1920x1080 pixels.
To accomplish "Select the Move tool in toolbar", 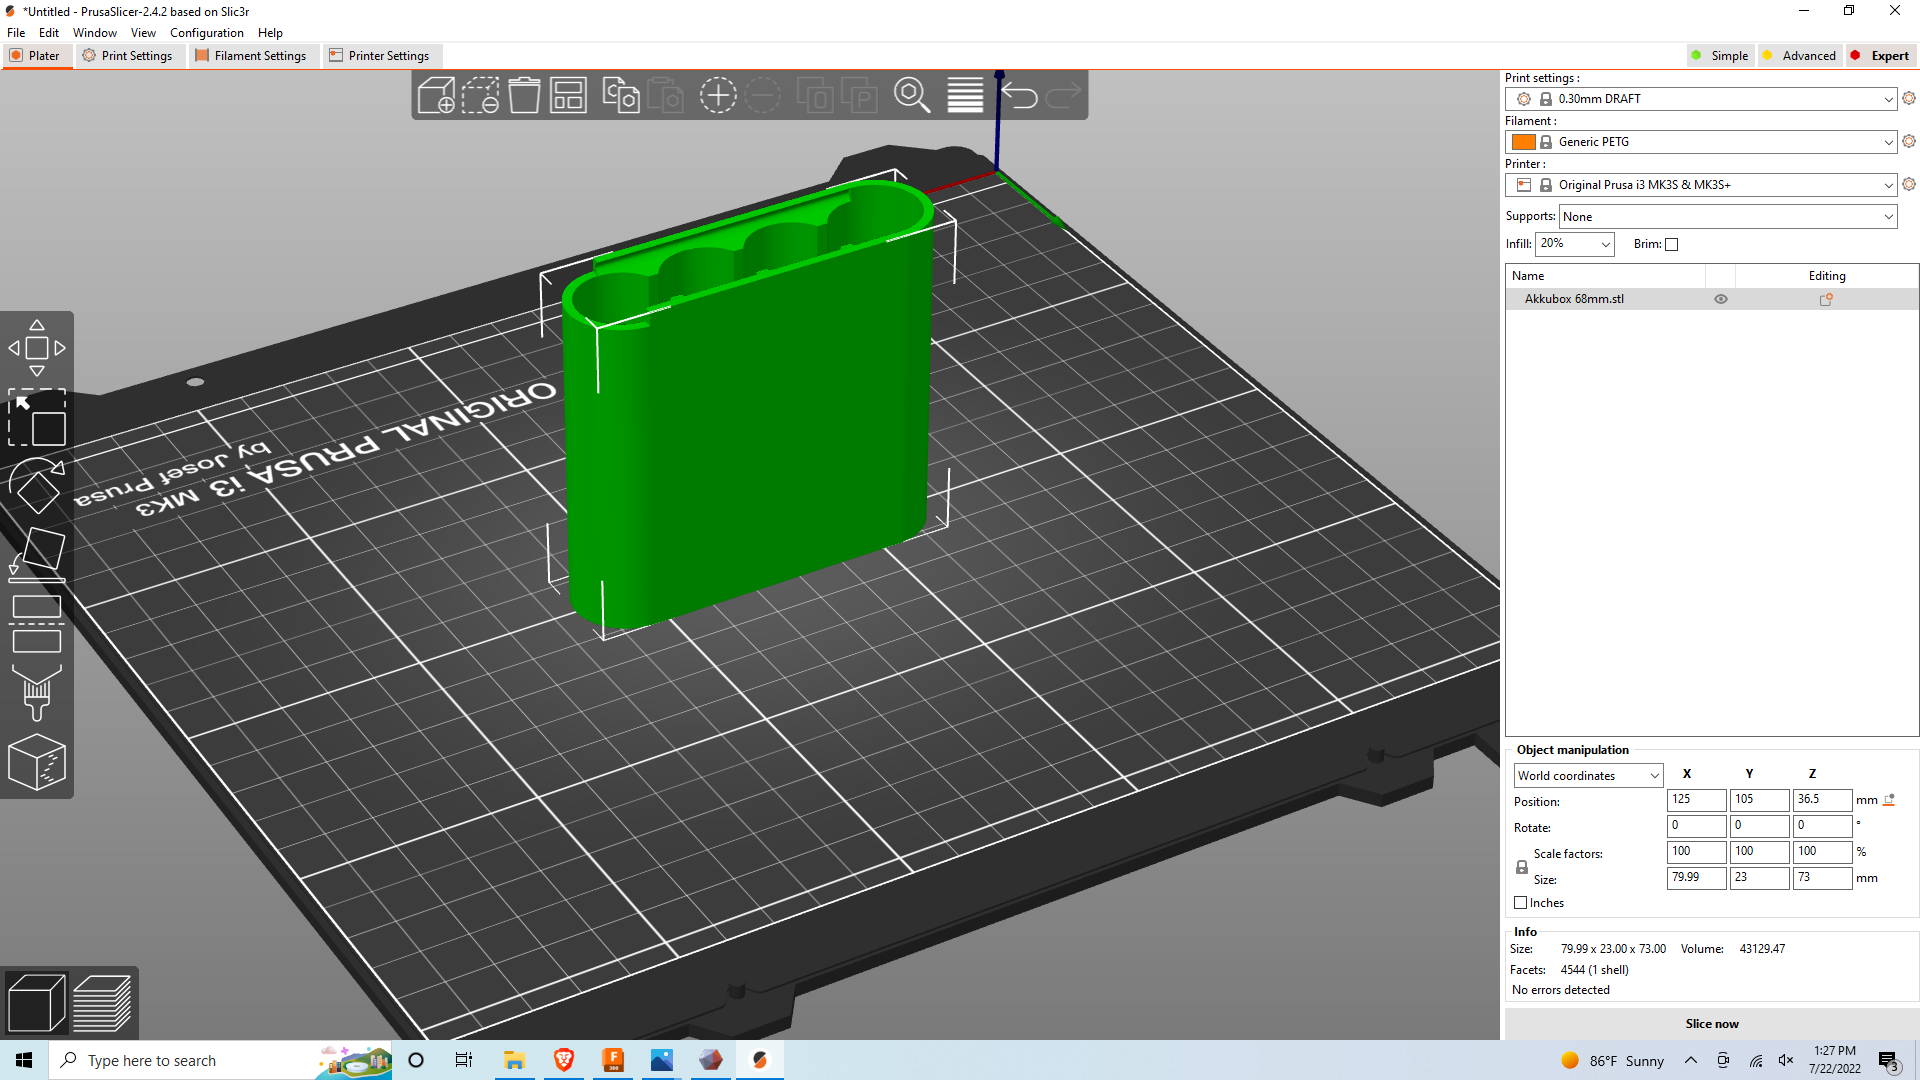I will pos(36,348).
